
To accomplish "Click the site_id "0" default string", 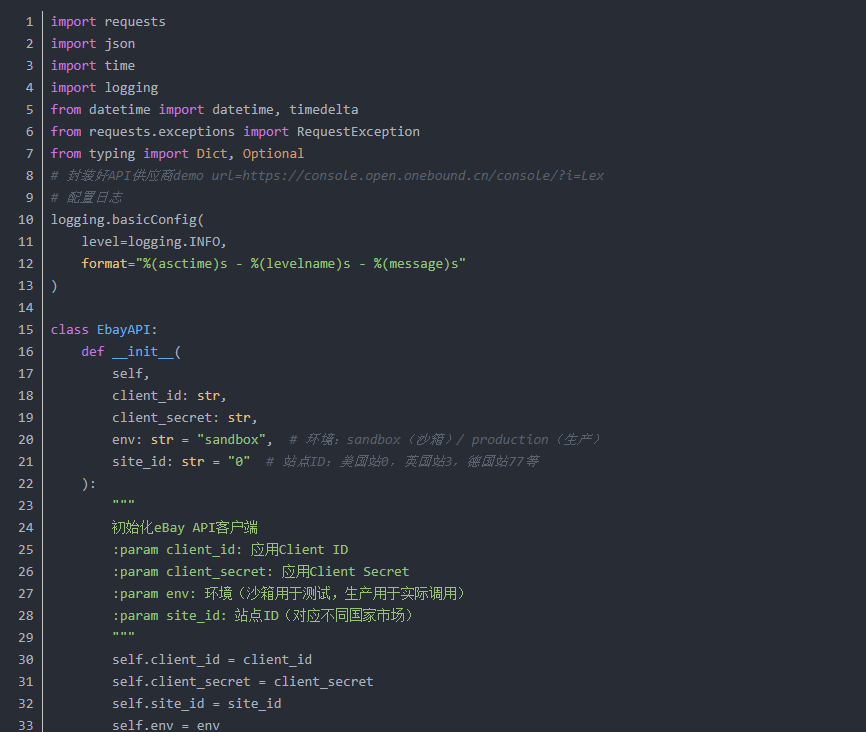I will pos(238,462).
